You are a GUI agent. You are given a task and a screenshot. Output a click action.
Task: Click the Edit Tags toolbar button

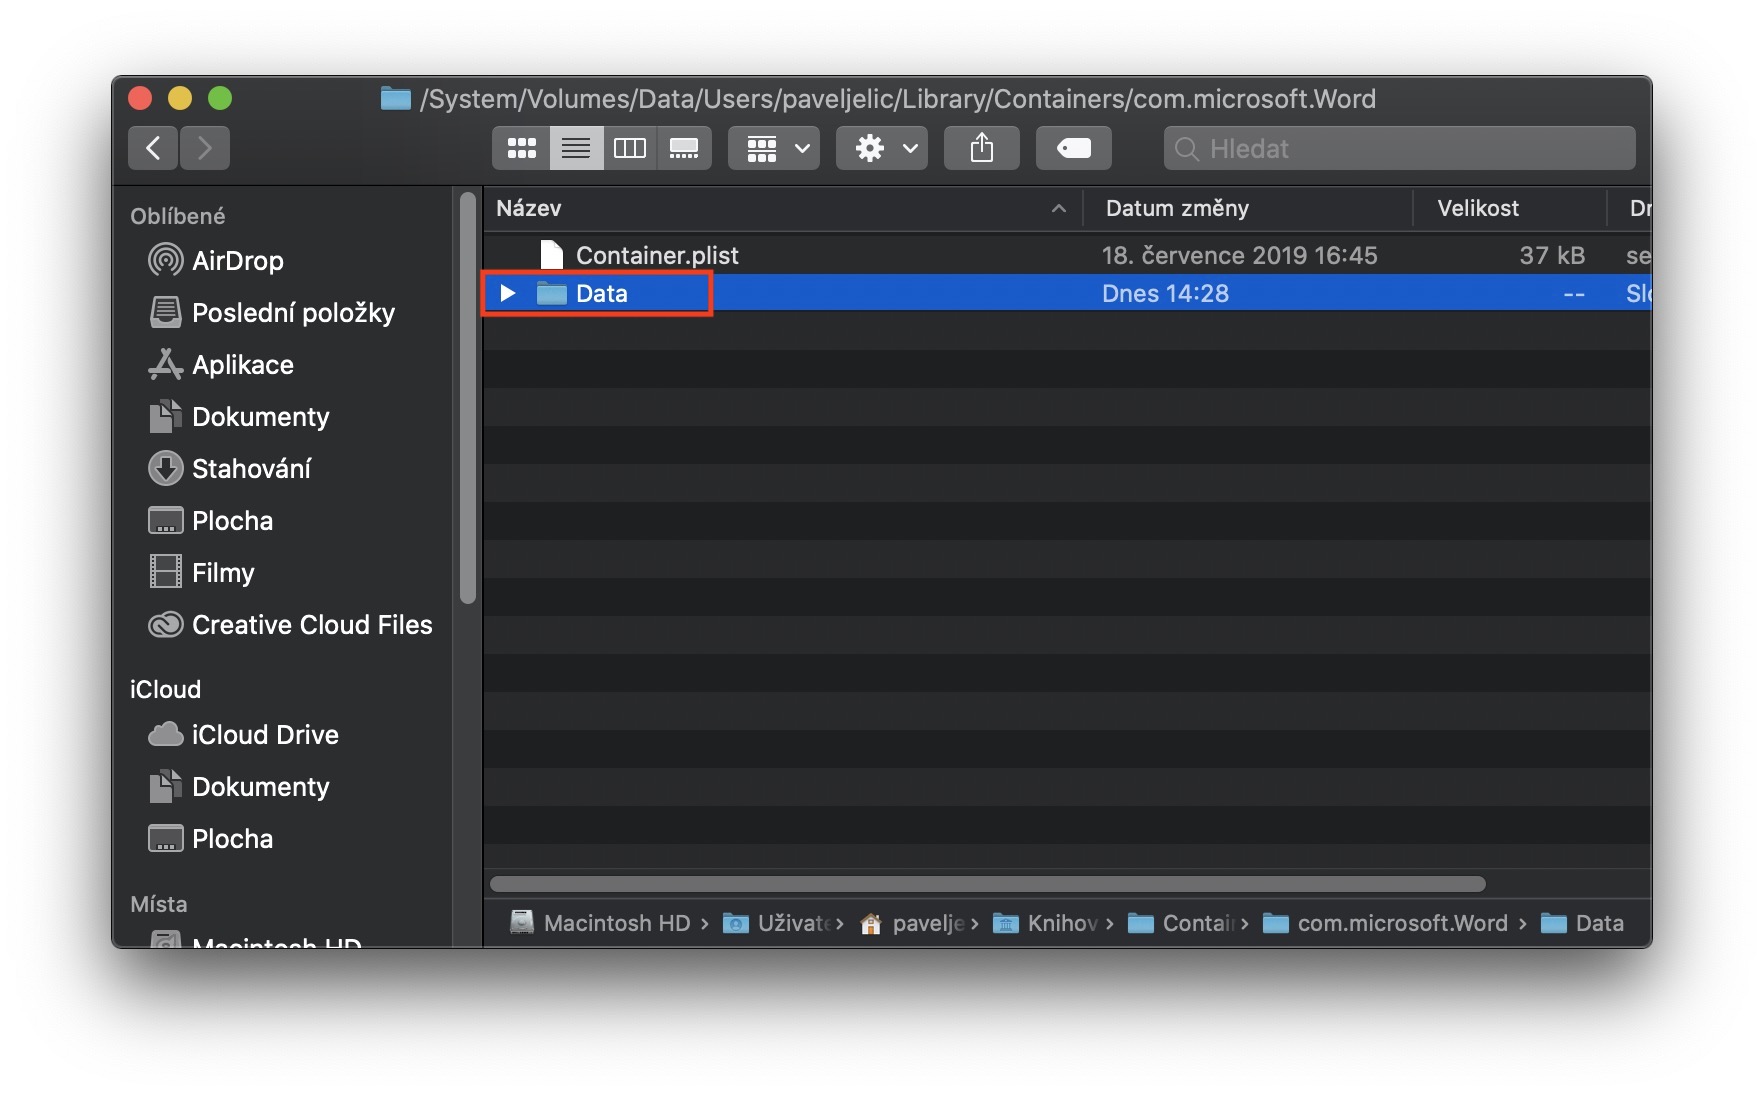click(x=1074, y=148)
